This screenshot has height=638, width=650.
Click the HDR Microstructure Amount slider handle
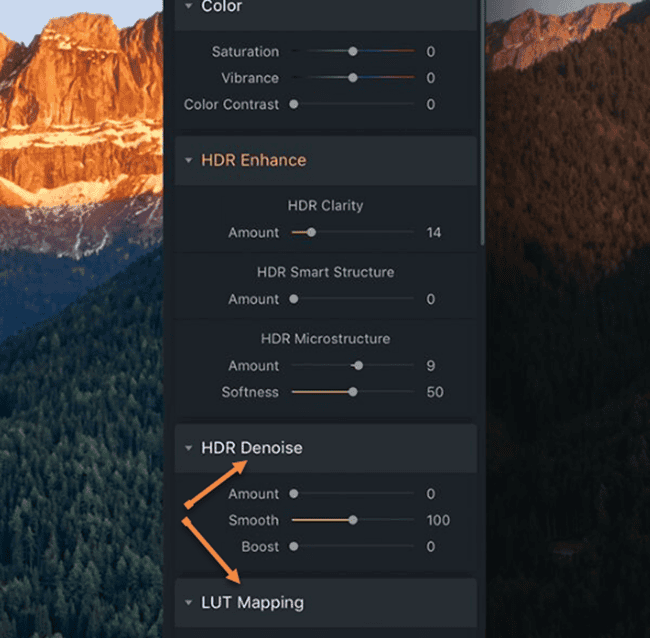359,366
